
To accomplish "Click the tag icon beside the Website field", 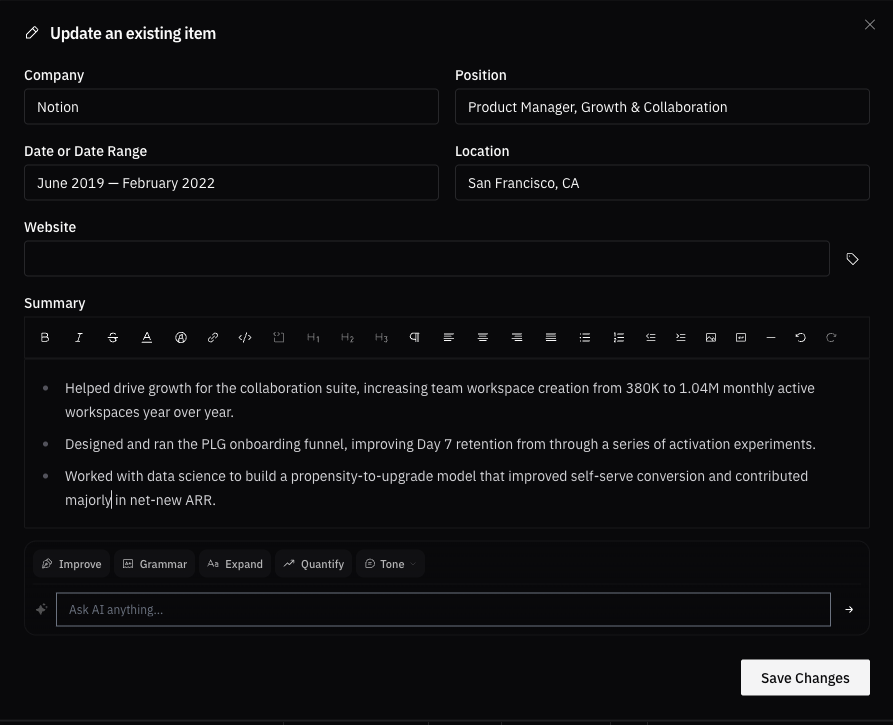I will point(852,258).
